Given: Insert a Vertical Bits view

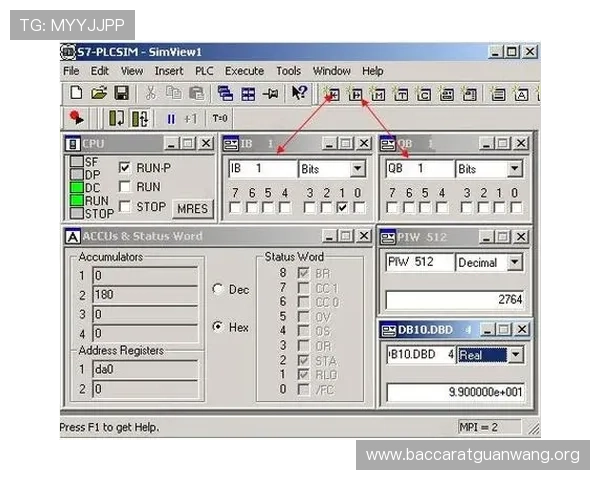Looking at the screenshot, I should click(469, 94).
